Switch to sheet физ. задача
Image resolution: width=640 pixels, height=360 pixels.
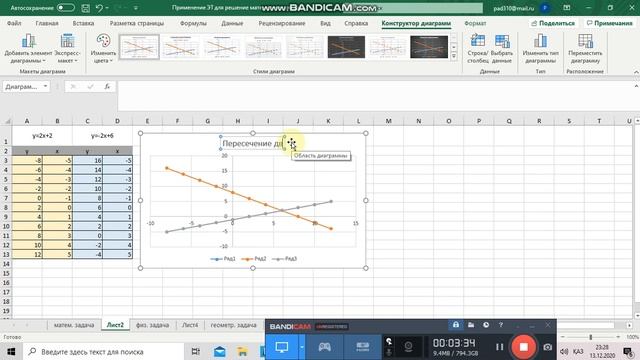click(152, 325)
